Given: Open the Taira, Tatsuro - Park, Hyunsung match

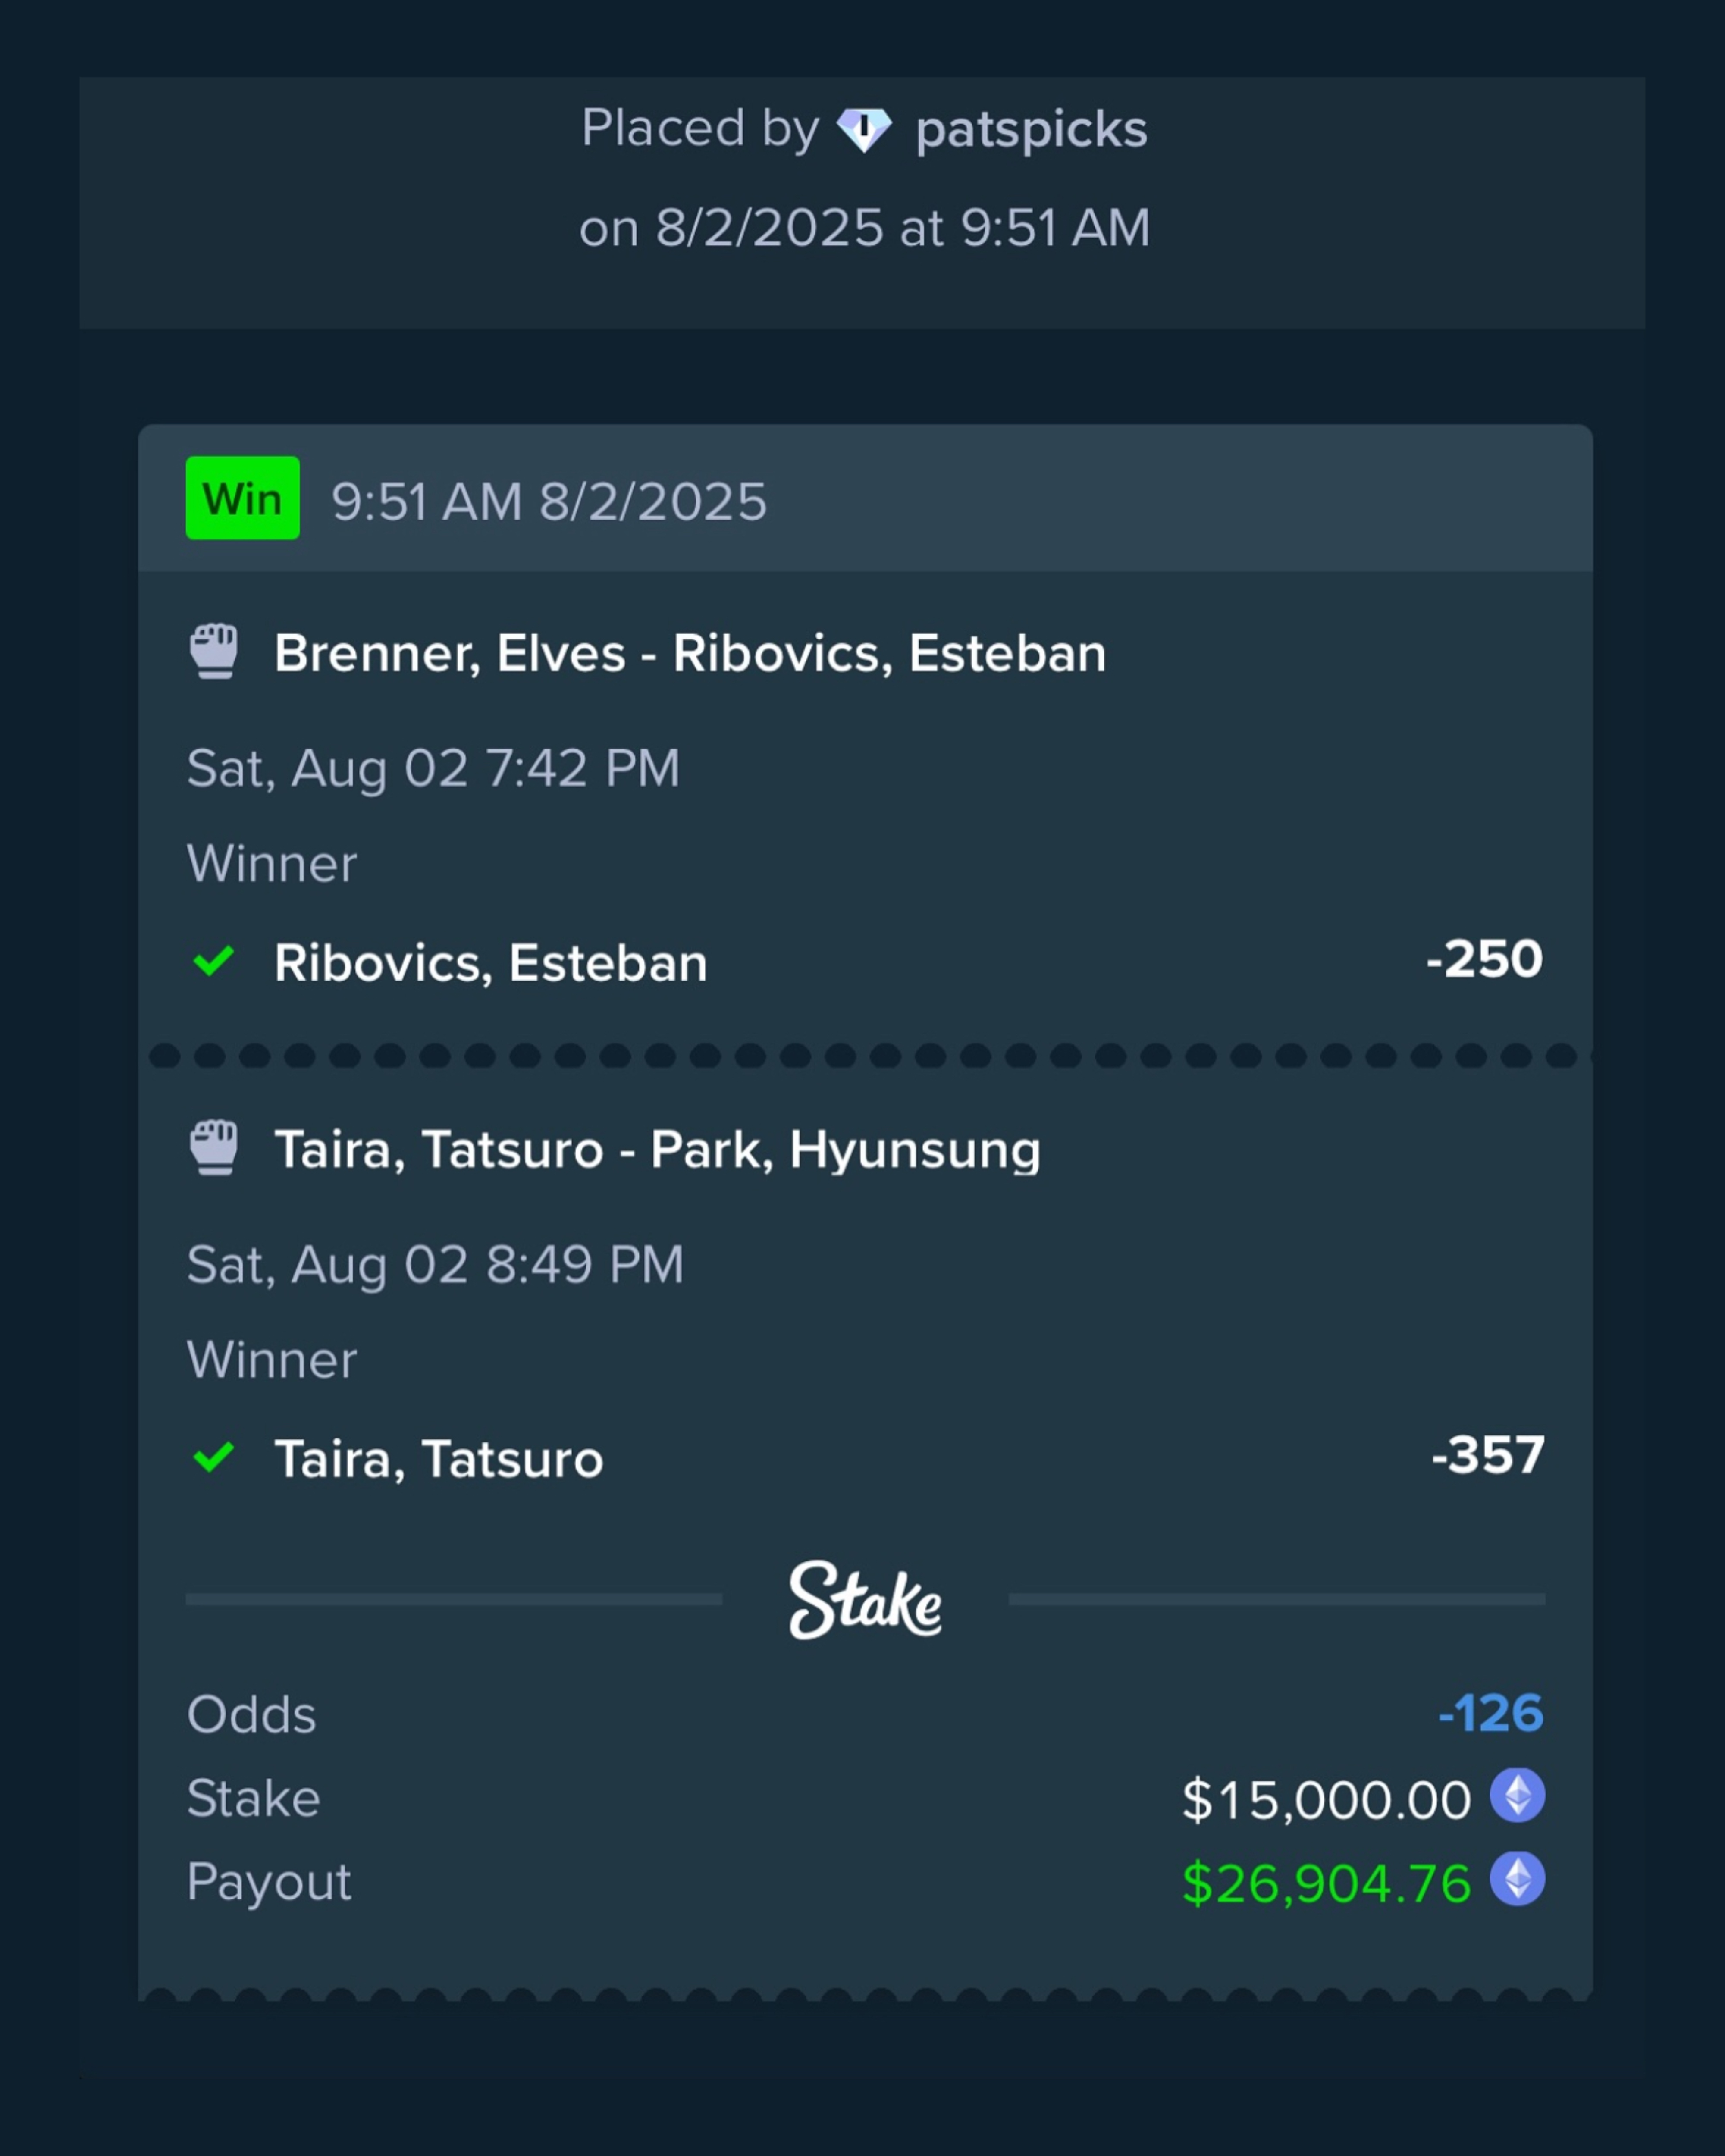Looking at the screenshot, I should coord(657,1149).
